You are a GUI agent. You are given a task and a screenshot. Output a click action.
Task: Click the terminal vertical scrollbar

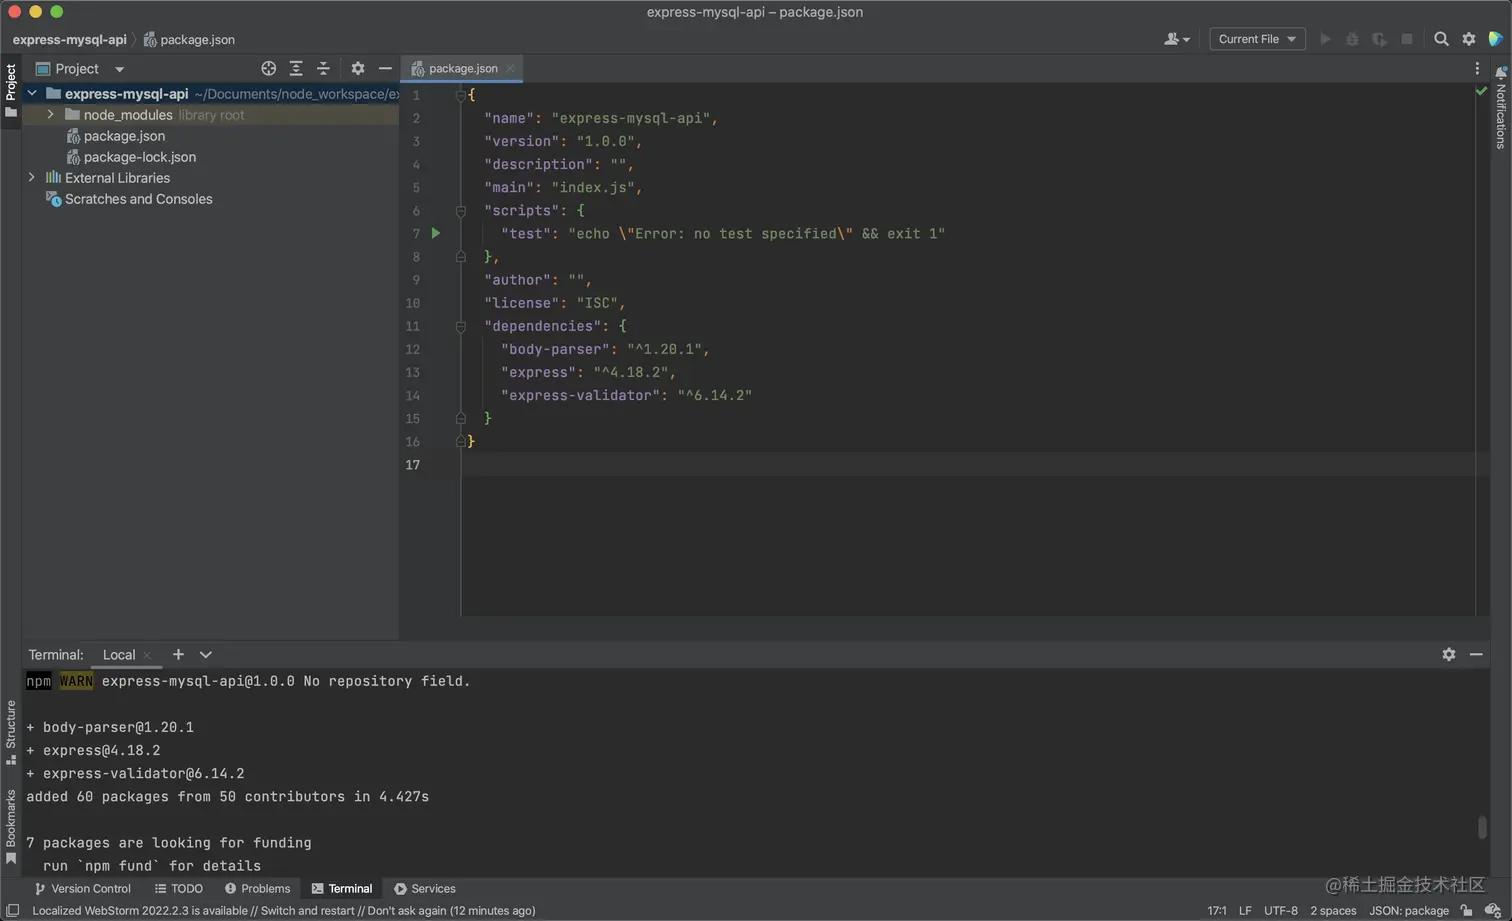1481,827
